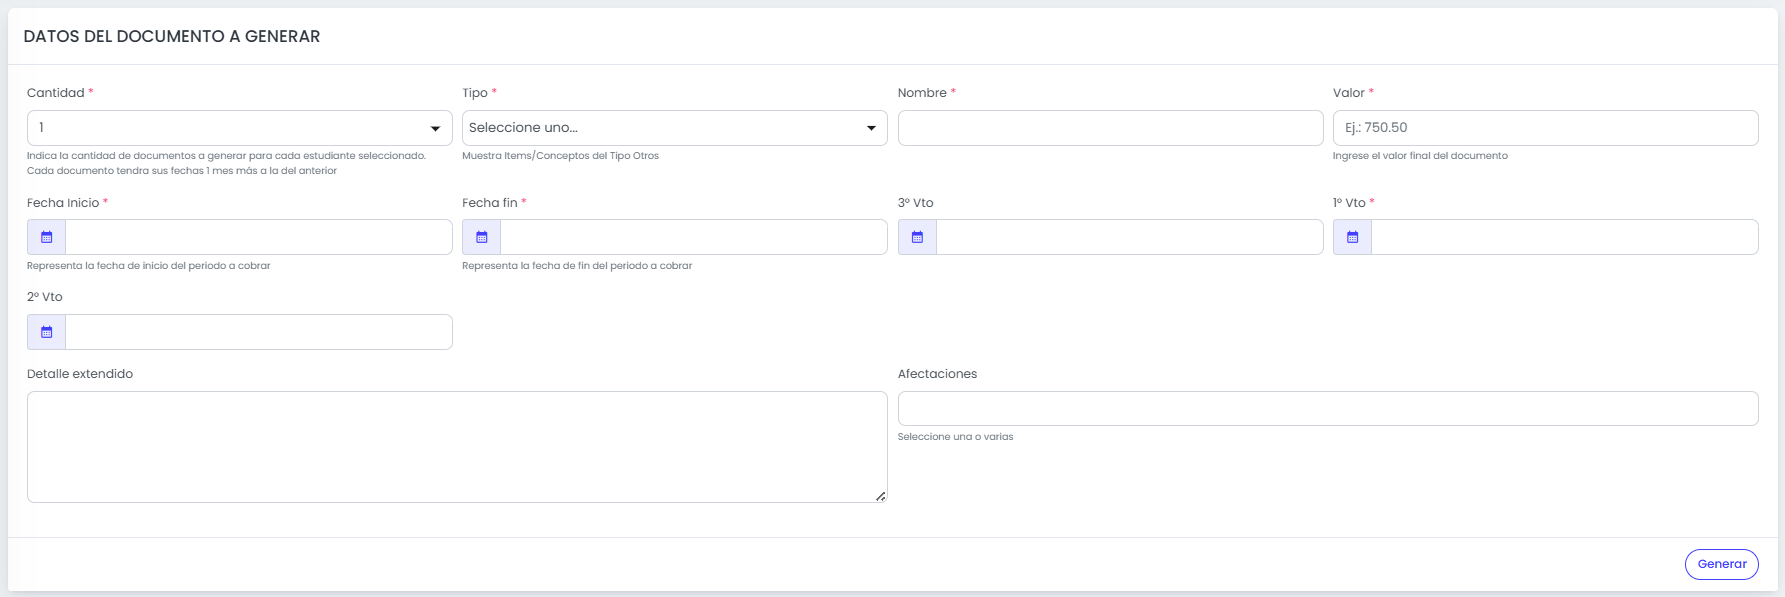Open the Afectaciones multi-select field
This screenshot has height=597, width=1785.
click(x=1328, y=408)
